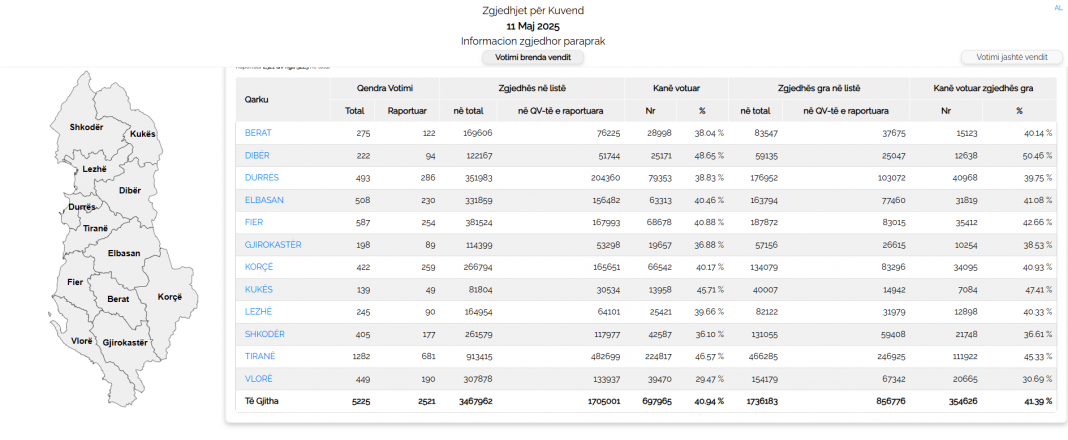Select Durrës region on the map
Image resolution: width=1068 pixels, height=440 pixels.
click(82, 207)
